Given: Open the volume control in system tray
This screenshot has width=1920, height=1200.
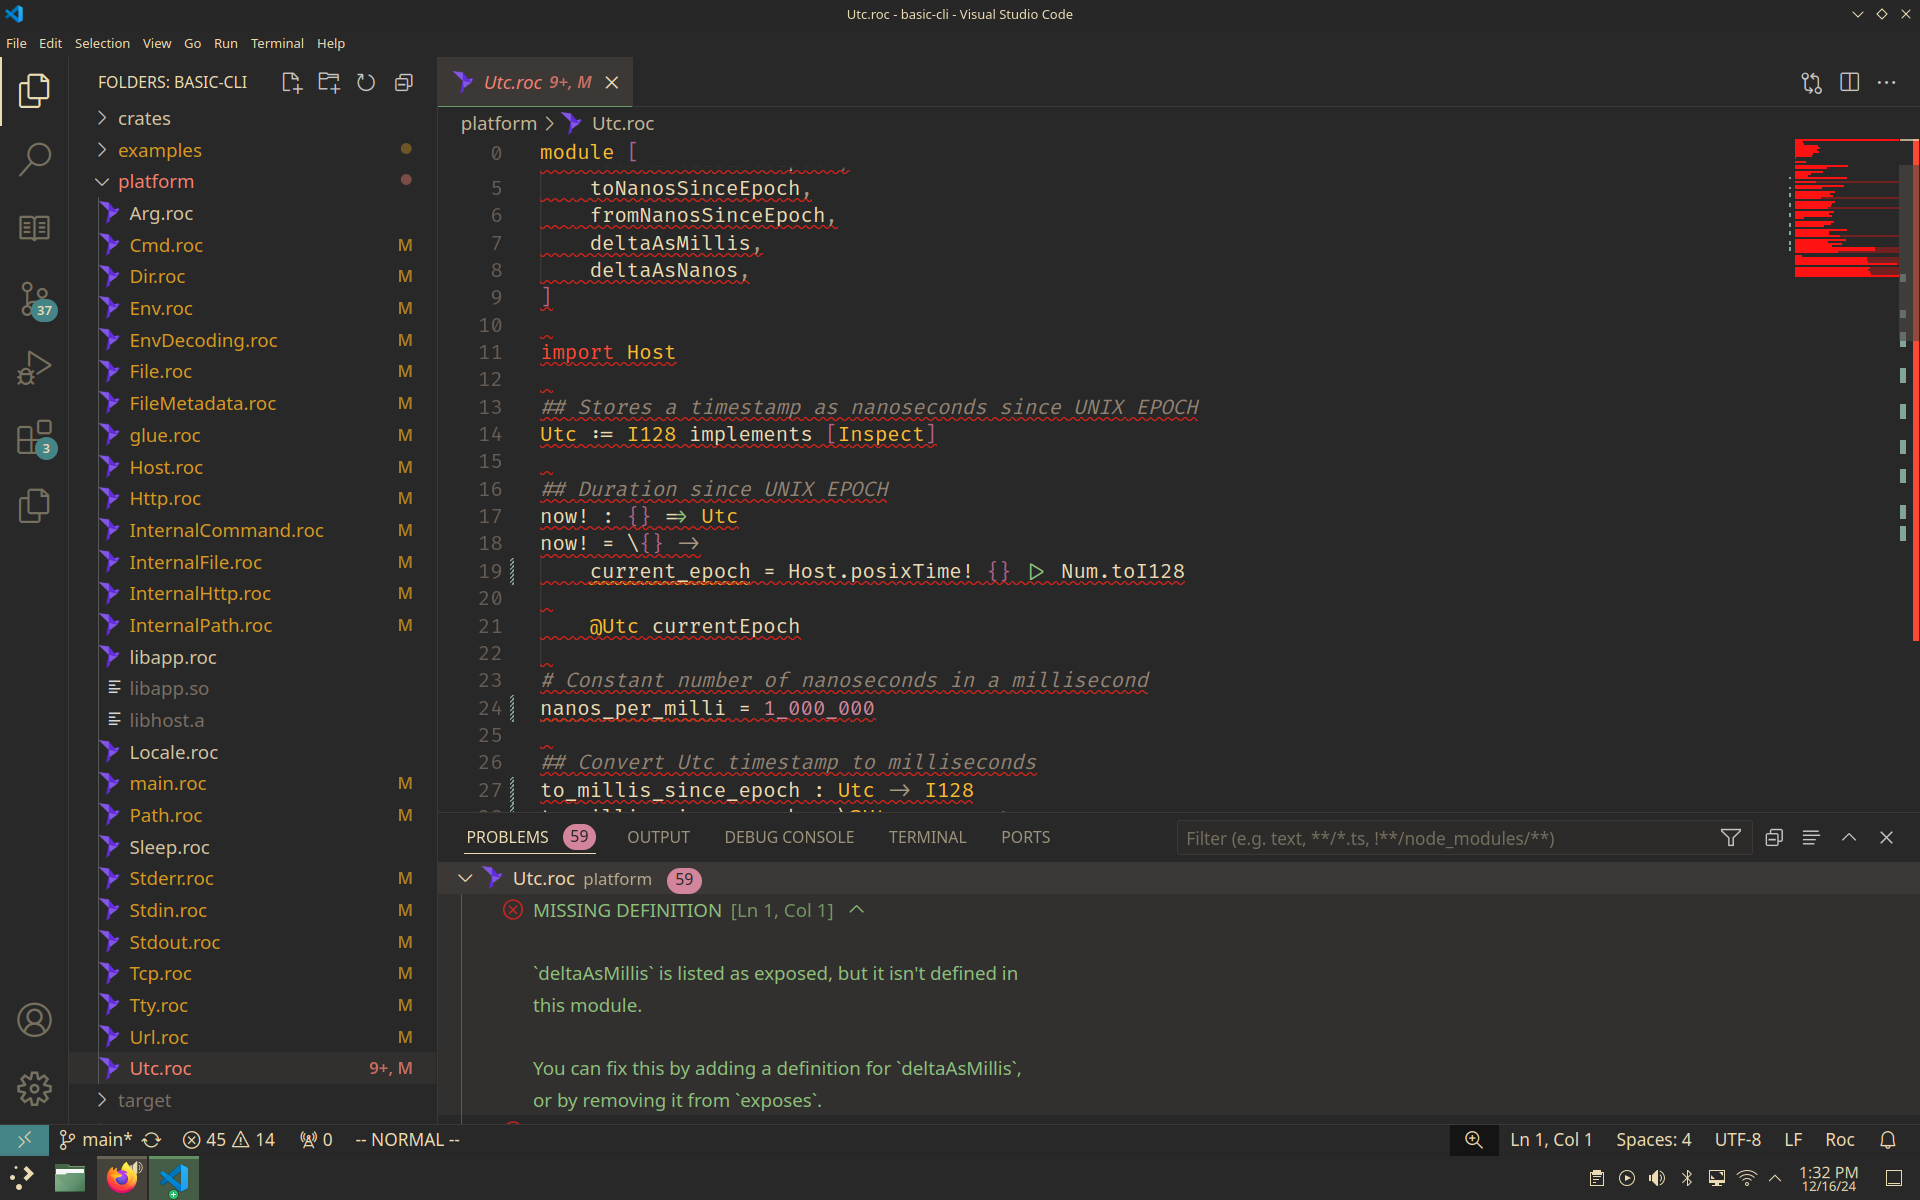Looking at the screenshot, I should point(1657,1178).
